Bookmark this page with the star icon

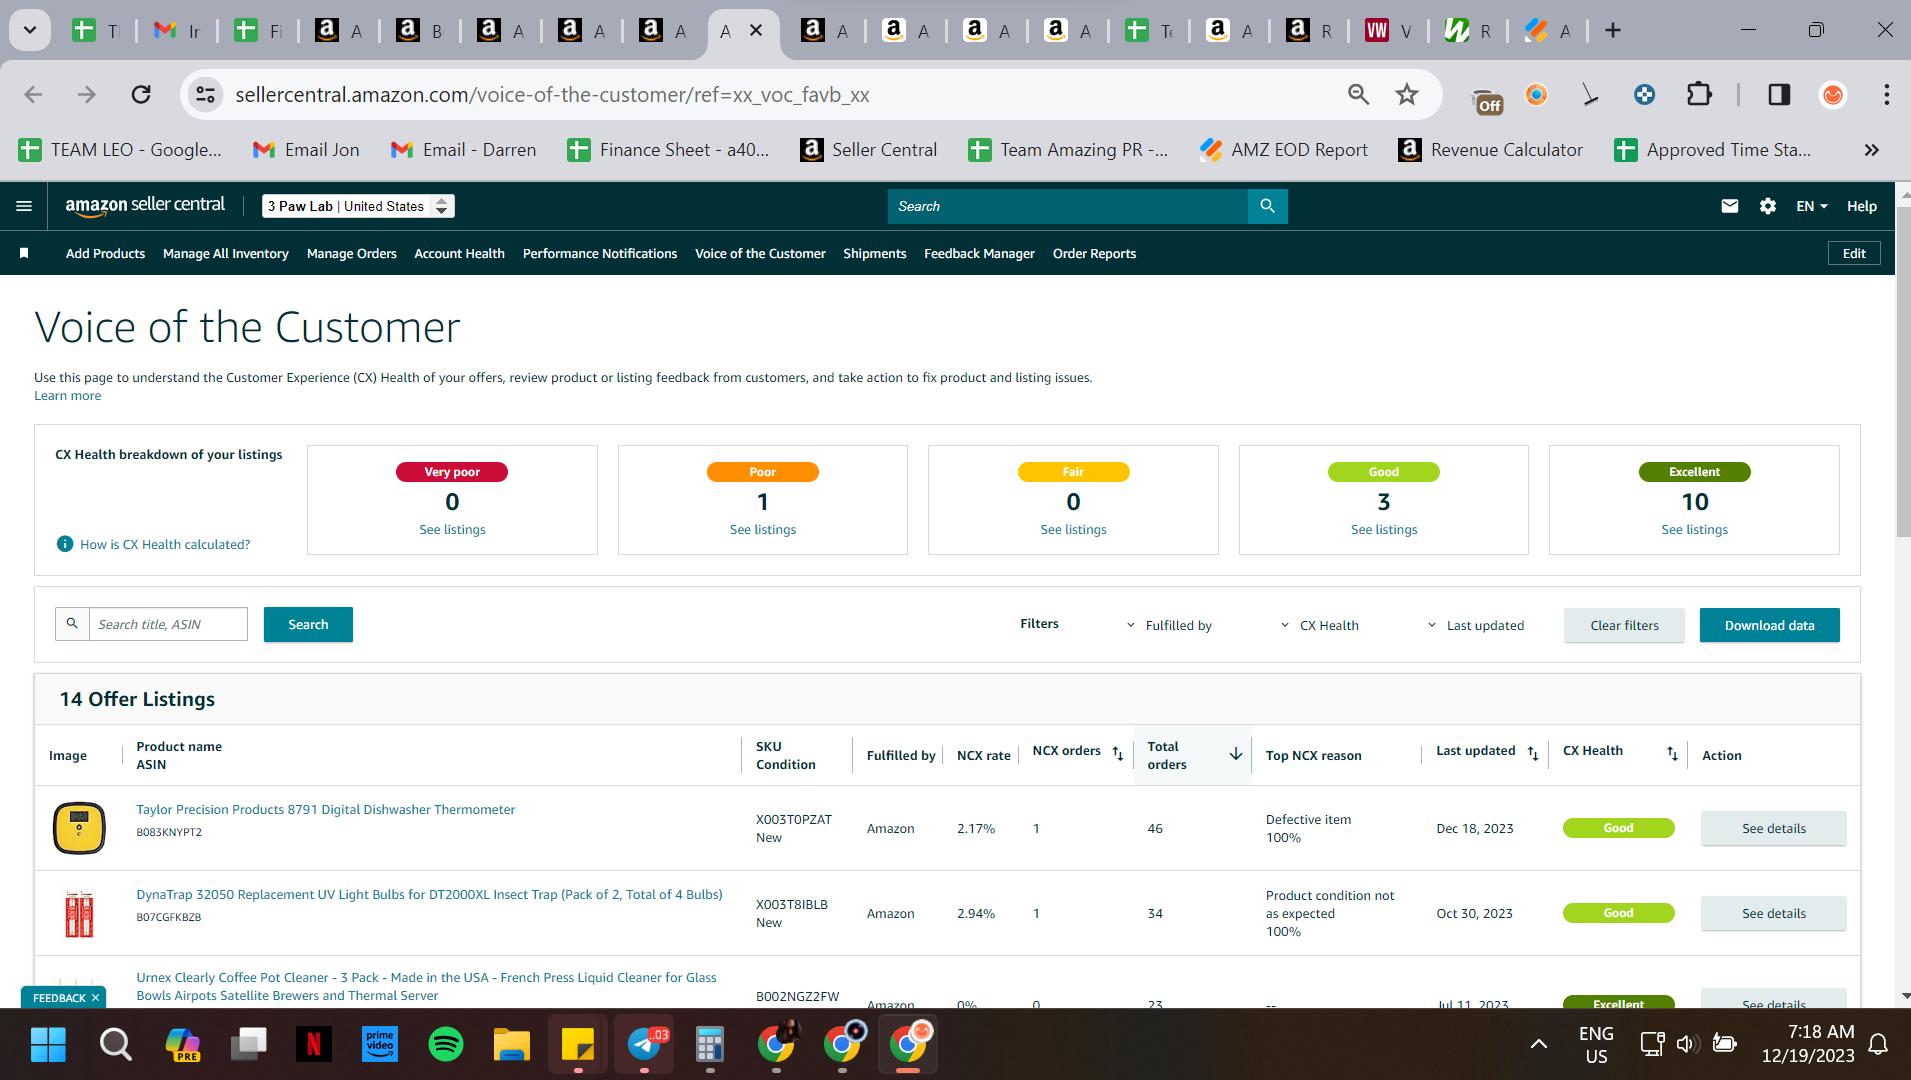click(1407, 94)
